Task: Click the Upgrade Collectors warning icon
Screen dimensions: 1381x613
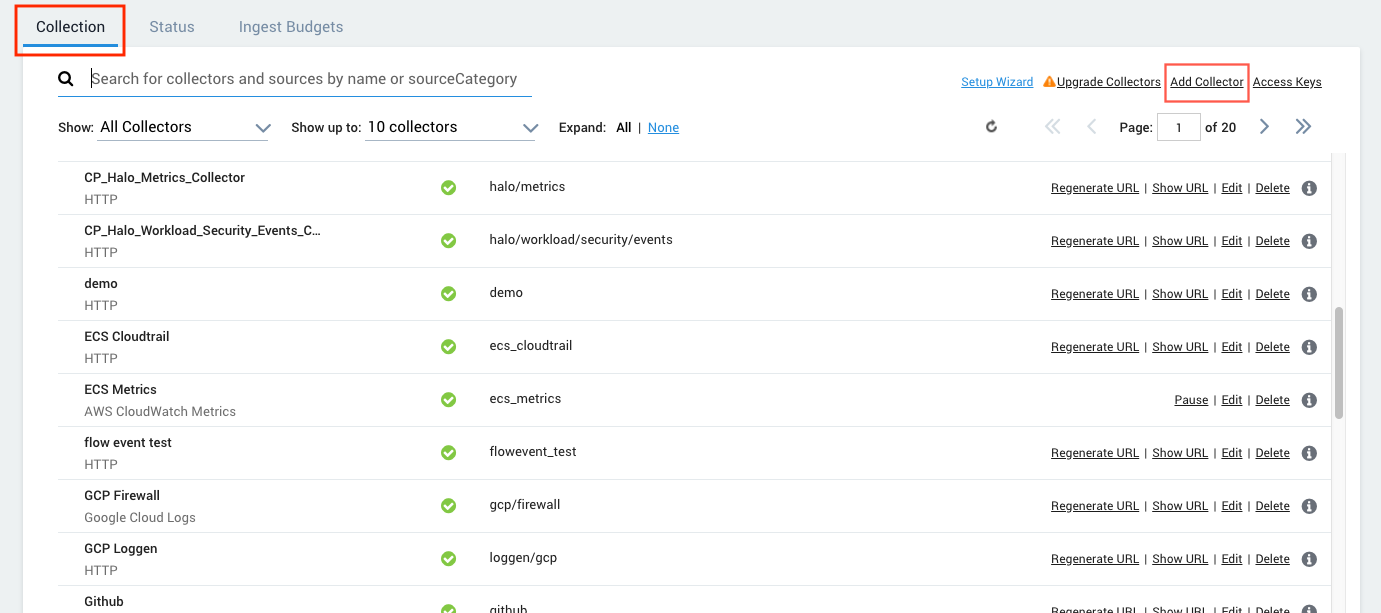Action: pyautogui.click(x=1049, y=82)
